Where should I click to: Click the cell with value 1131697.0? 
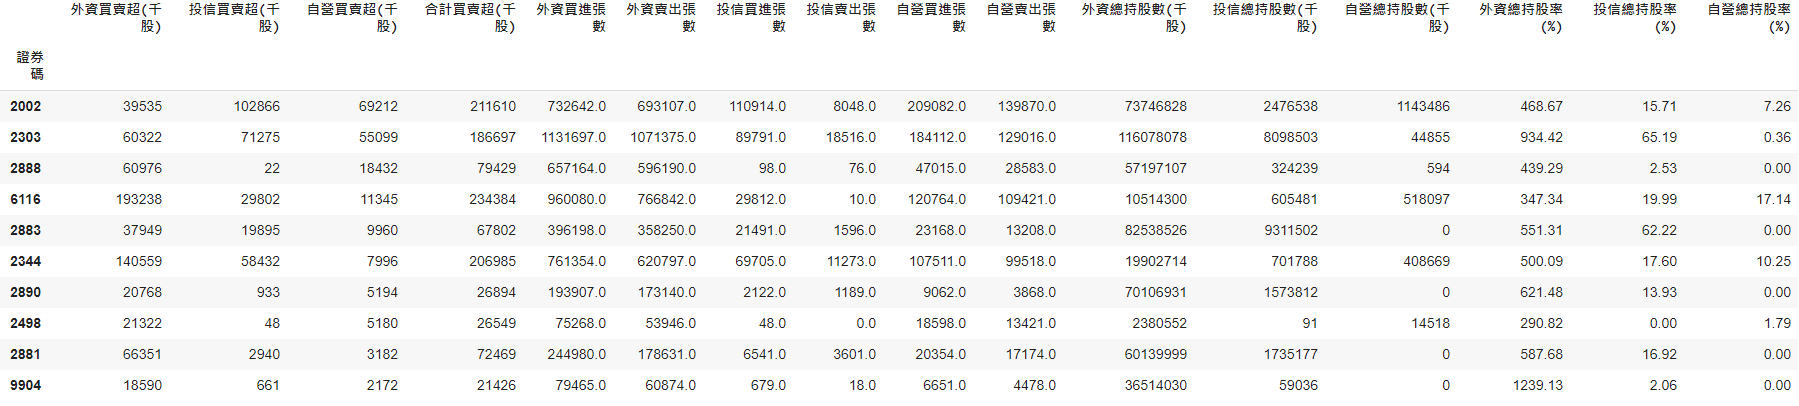coord(573,137)
